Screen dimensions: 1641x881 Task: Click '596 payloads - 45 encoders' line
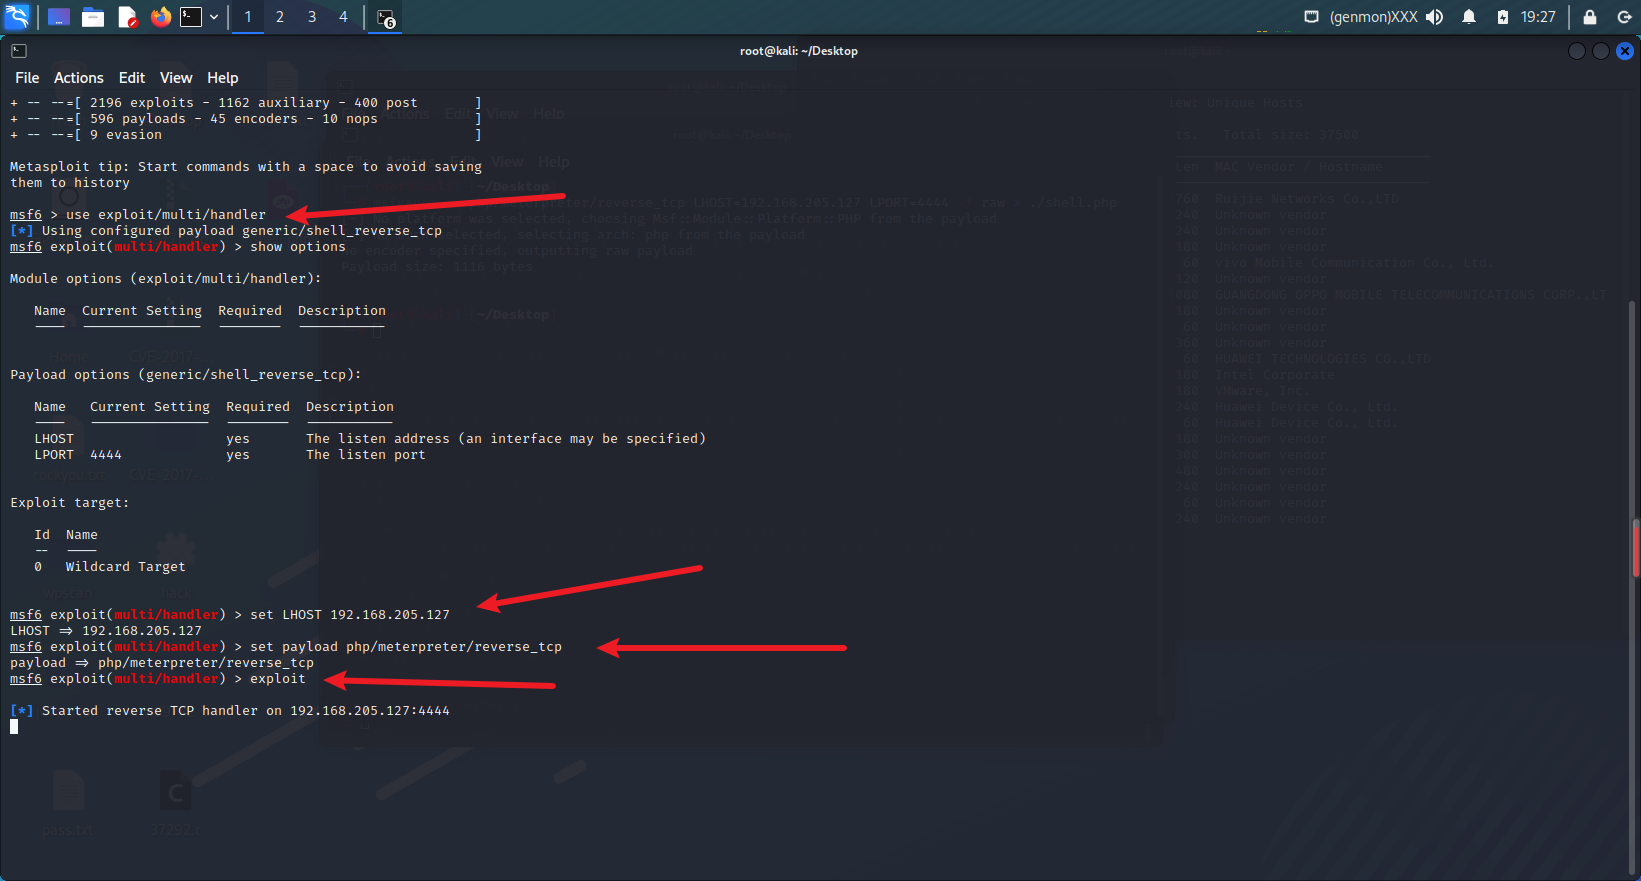pyautogui.click(x=246, y=119)
